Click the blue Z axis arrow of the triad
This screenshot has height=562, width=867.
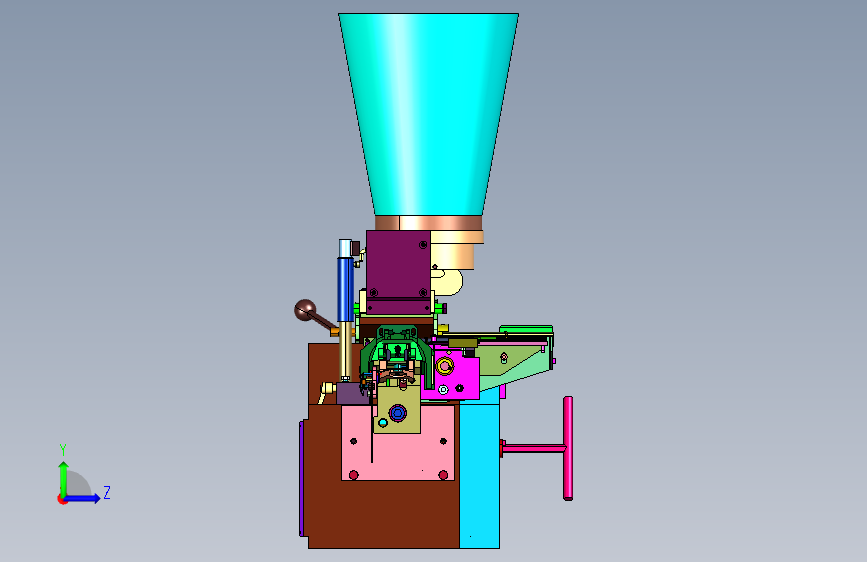pyautogui.click(x=82, y=498)
